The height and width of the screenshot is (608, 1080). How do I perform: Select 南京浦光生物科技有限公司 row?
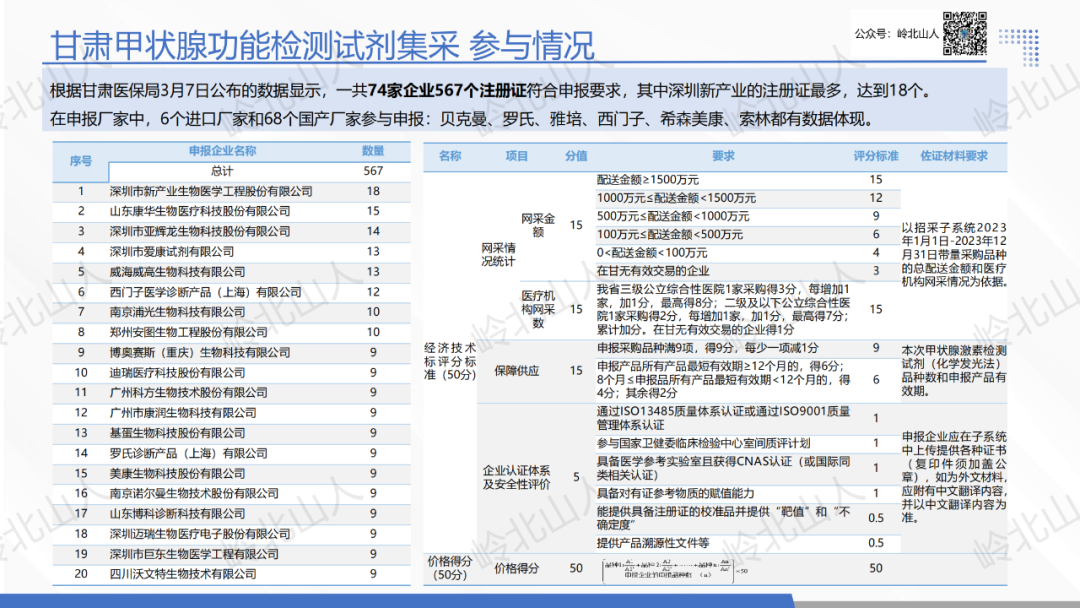[231, 312]
